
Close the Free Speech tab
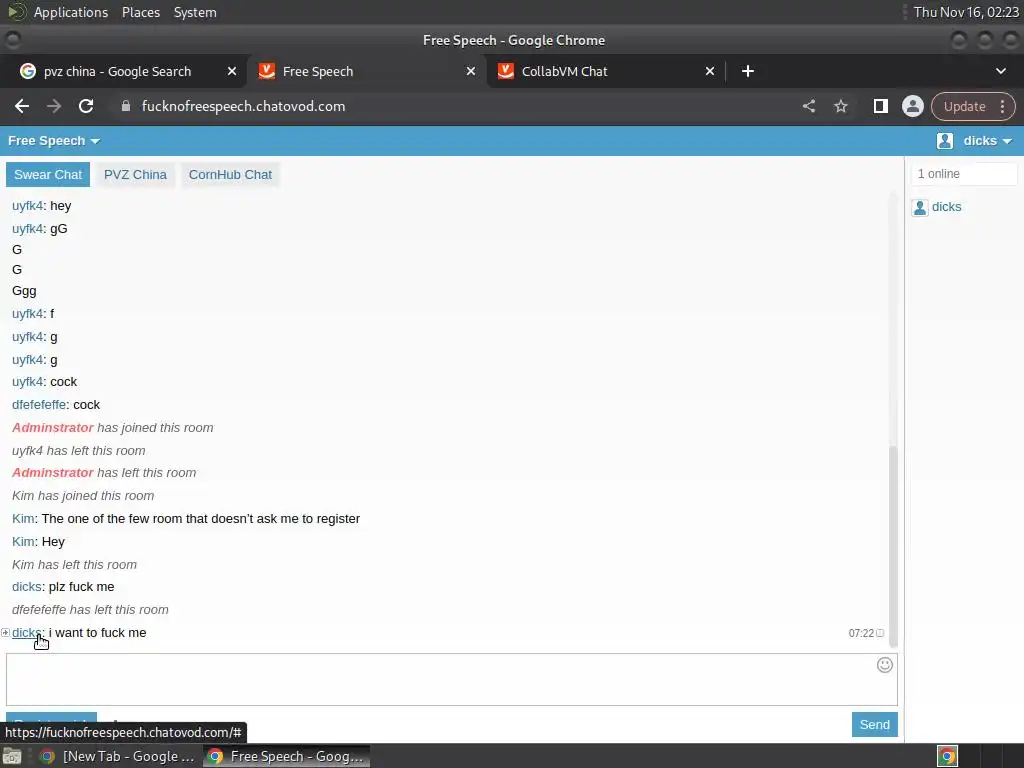(471, 71)
